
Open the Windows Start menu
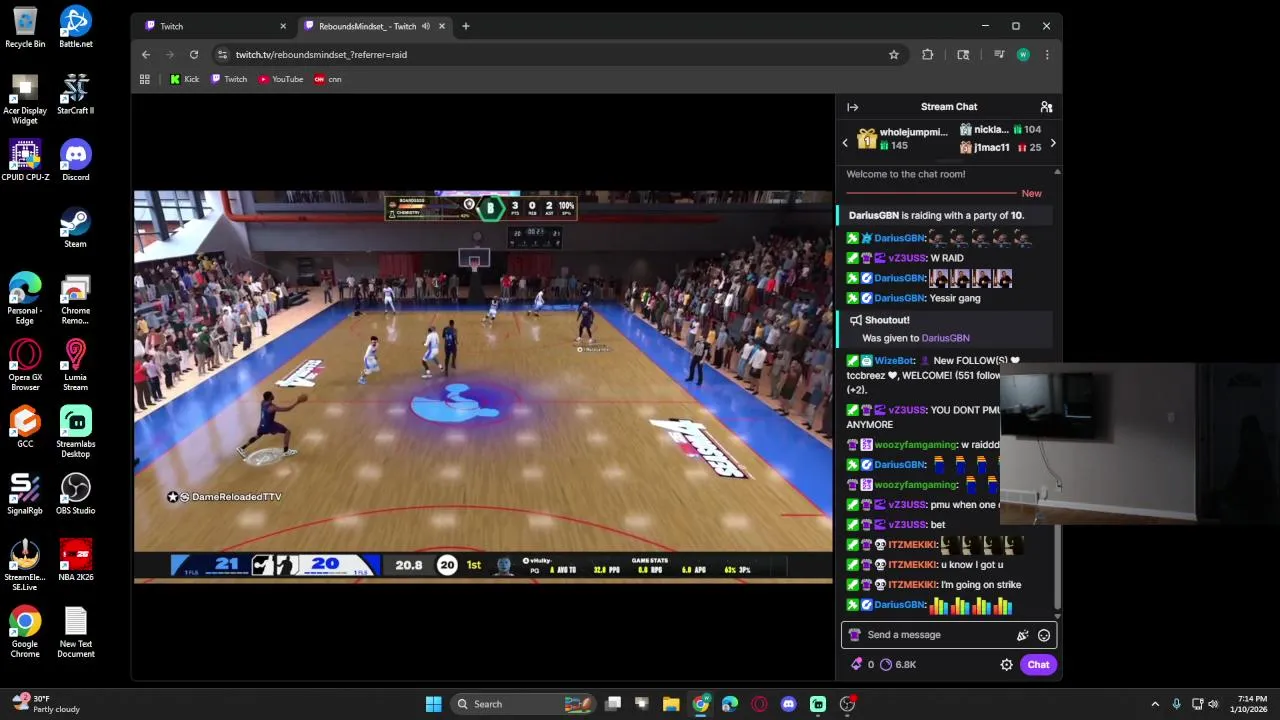(x=433, y=704)
